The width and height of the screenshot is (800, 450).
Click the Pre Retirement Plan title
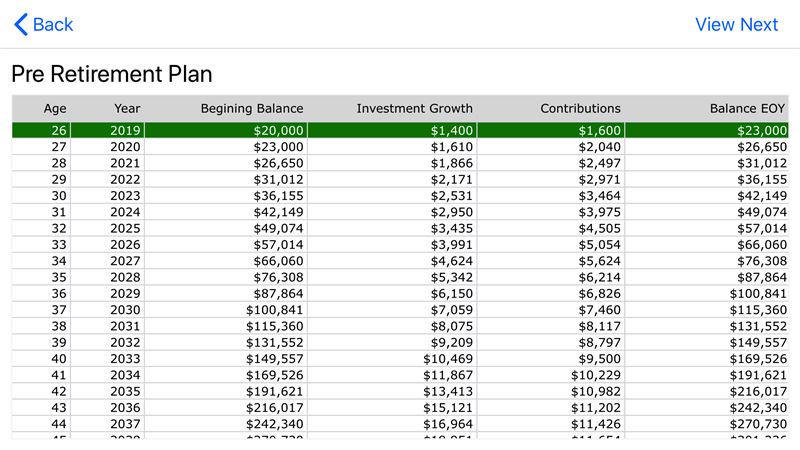[112, 74]
